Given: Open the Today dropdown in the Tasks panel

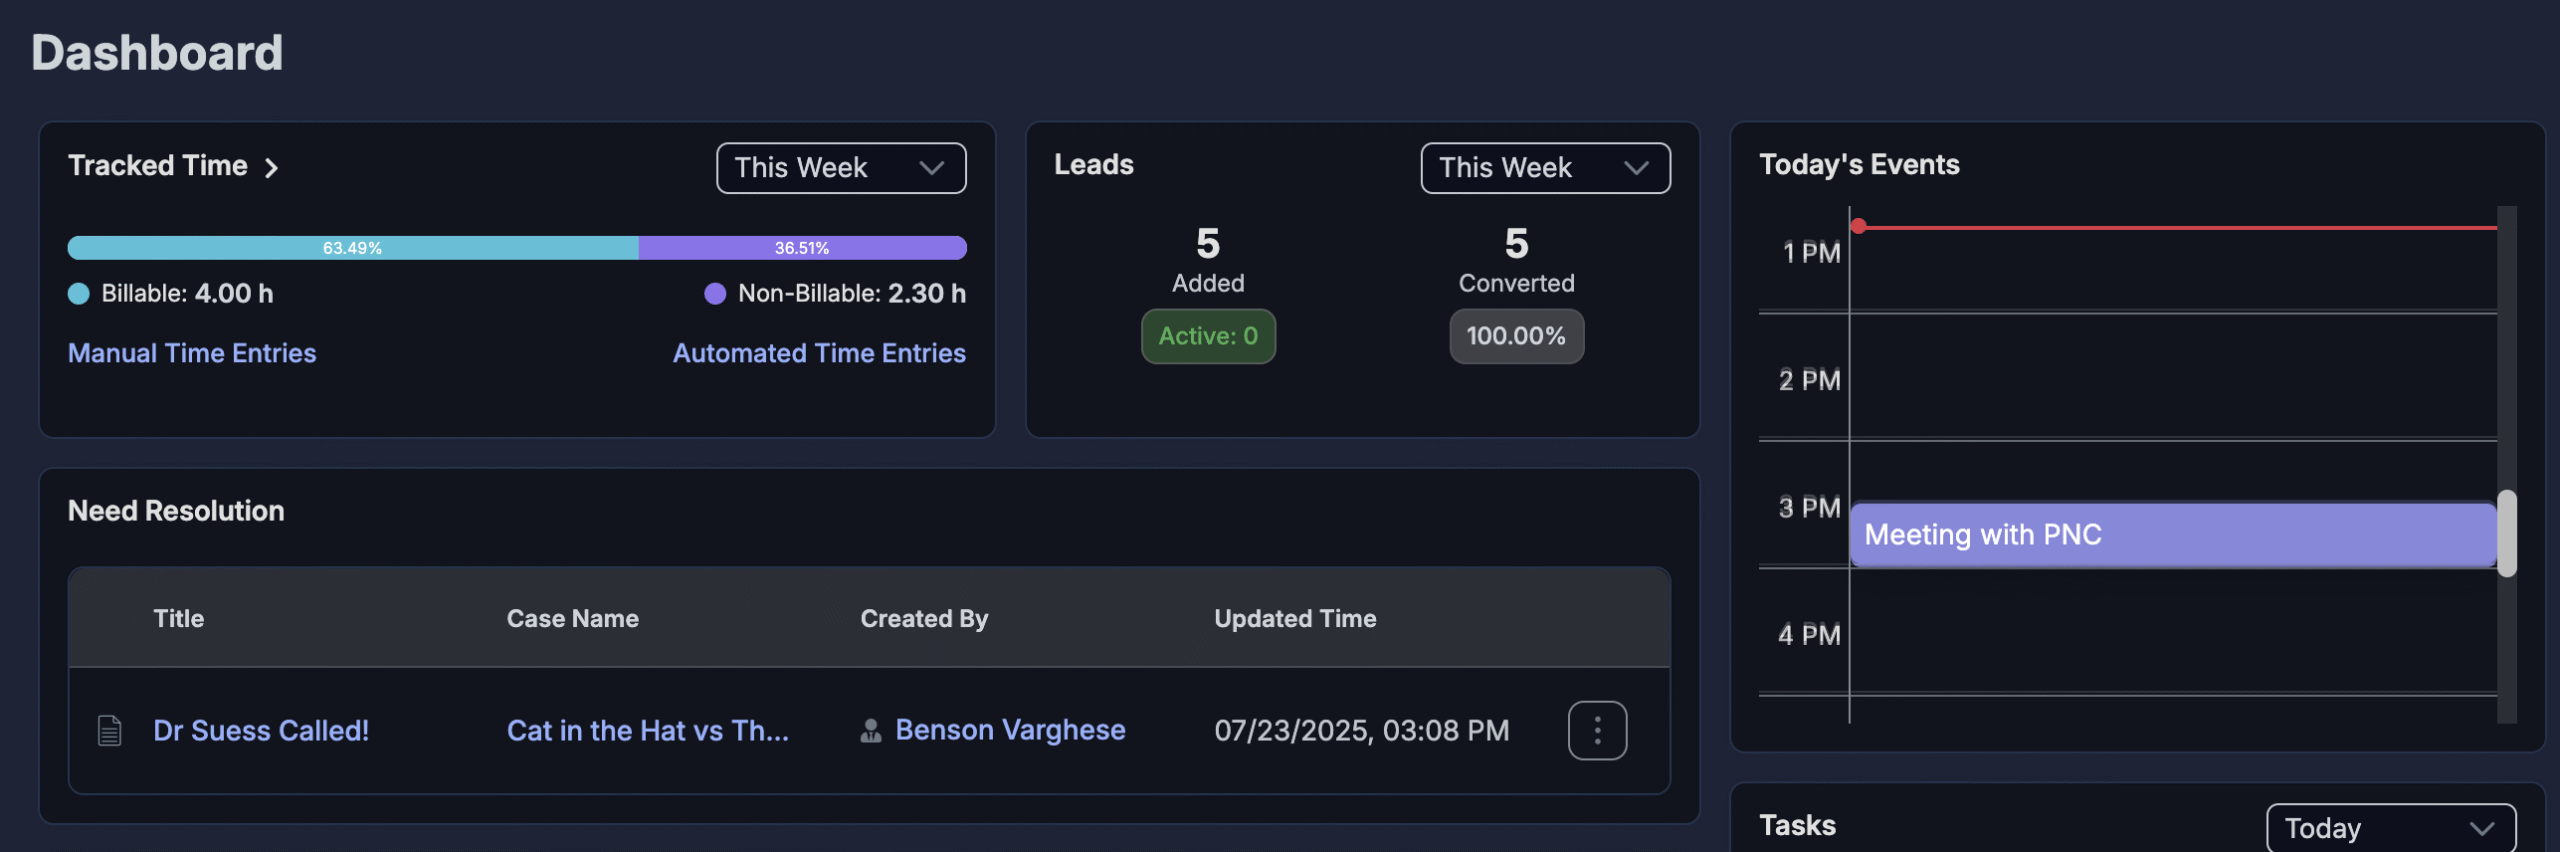Looking at the screenshot, I should [x=2390, y=827].
